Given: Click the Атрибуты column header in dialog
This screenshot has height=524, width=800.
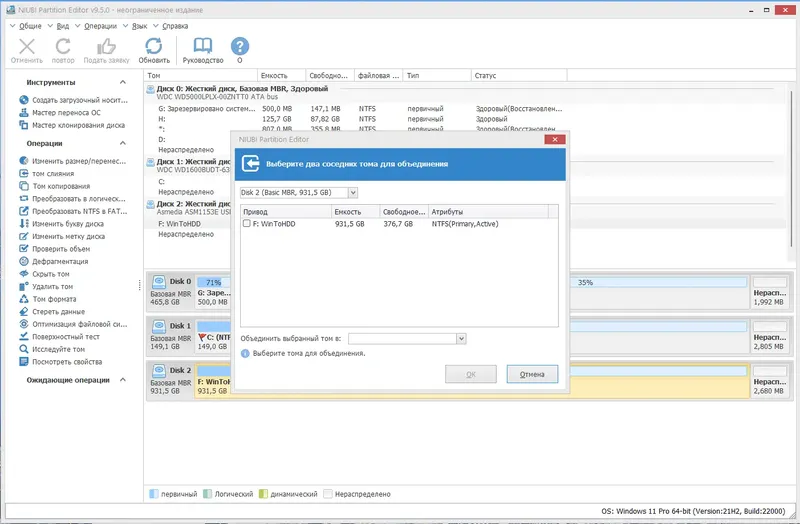Looking at the screenshot, I should pyautogui.click(x=489, y=211).
